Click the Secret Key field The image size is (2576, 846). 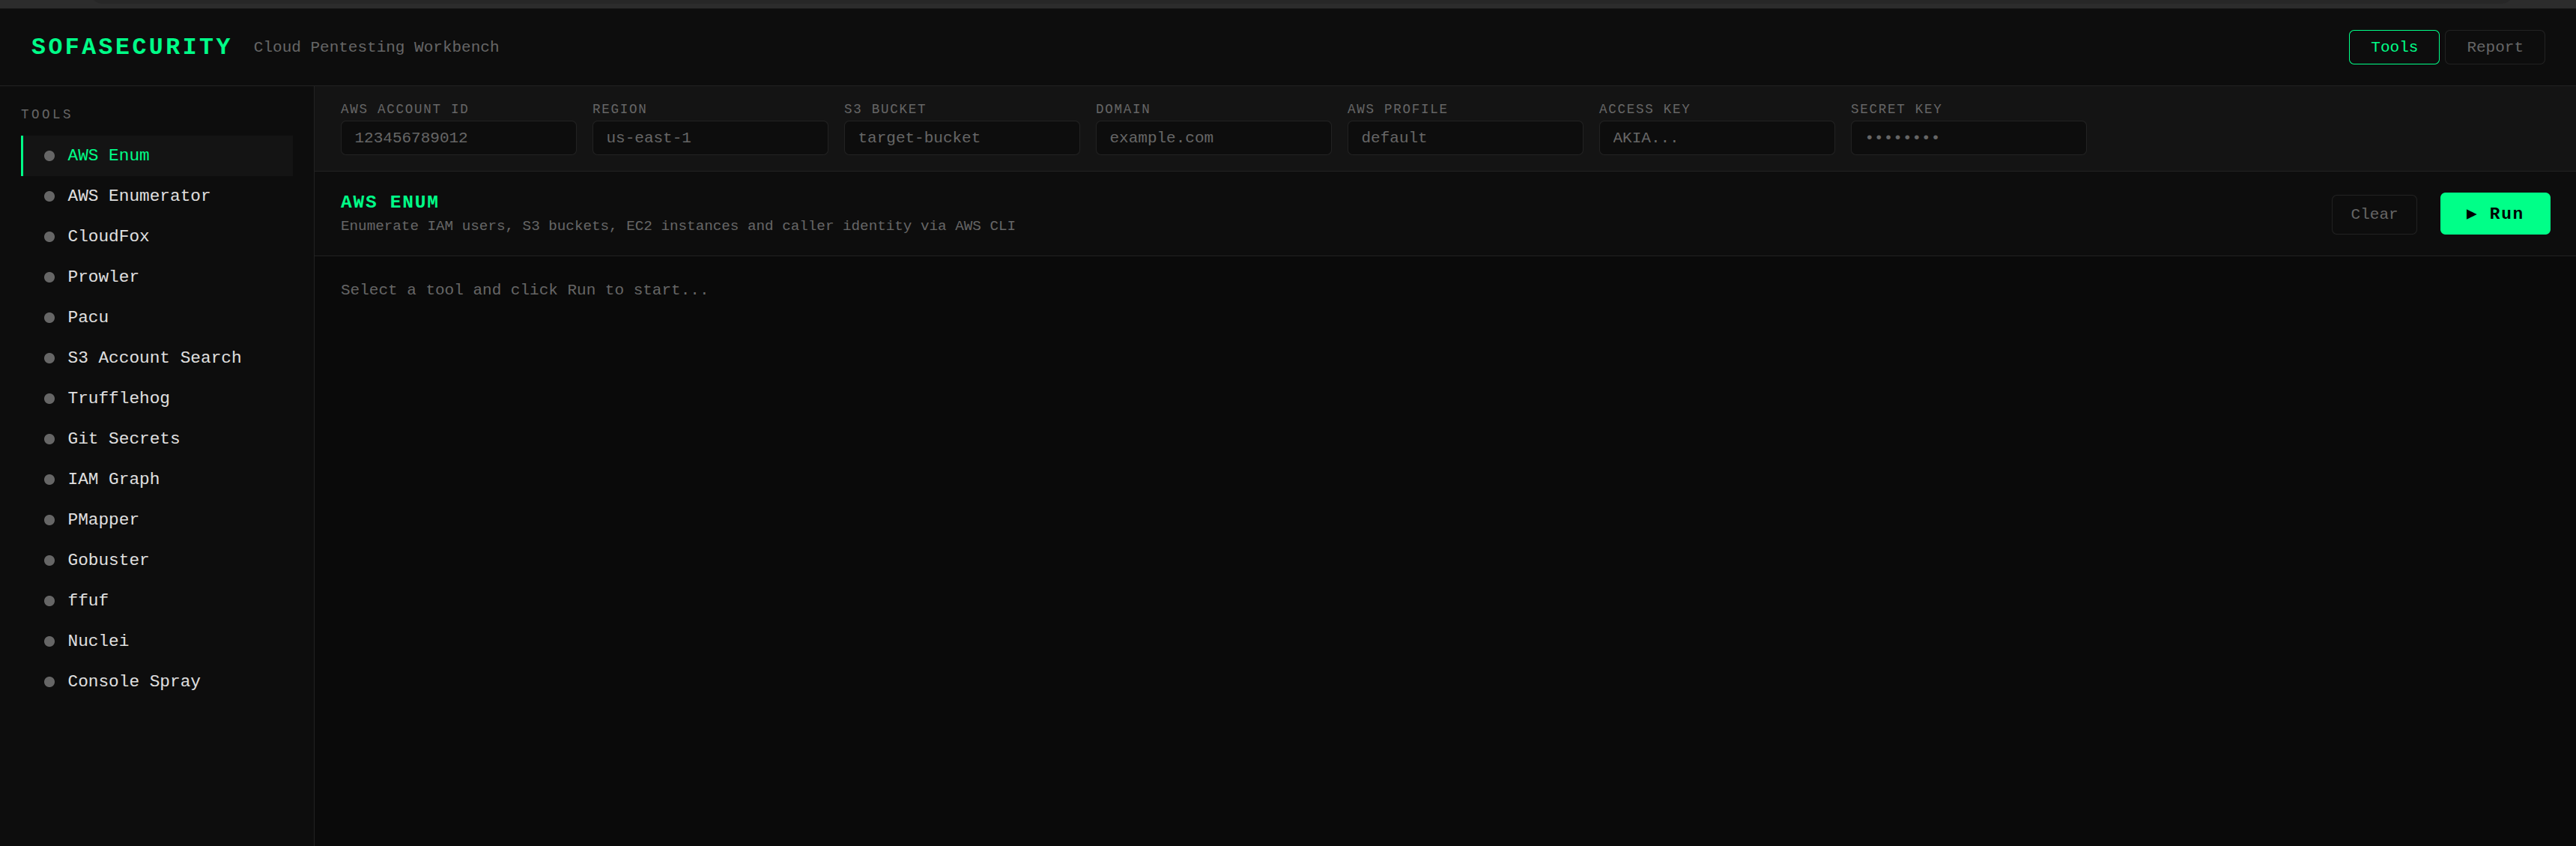tap(1969, 137)
